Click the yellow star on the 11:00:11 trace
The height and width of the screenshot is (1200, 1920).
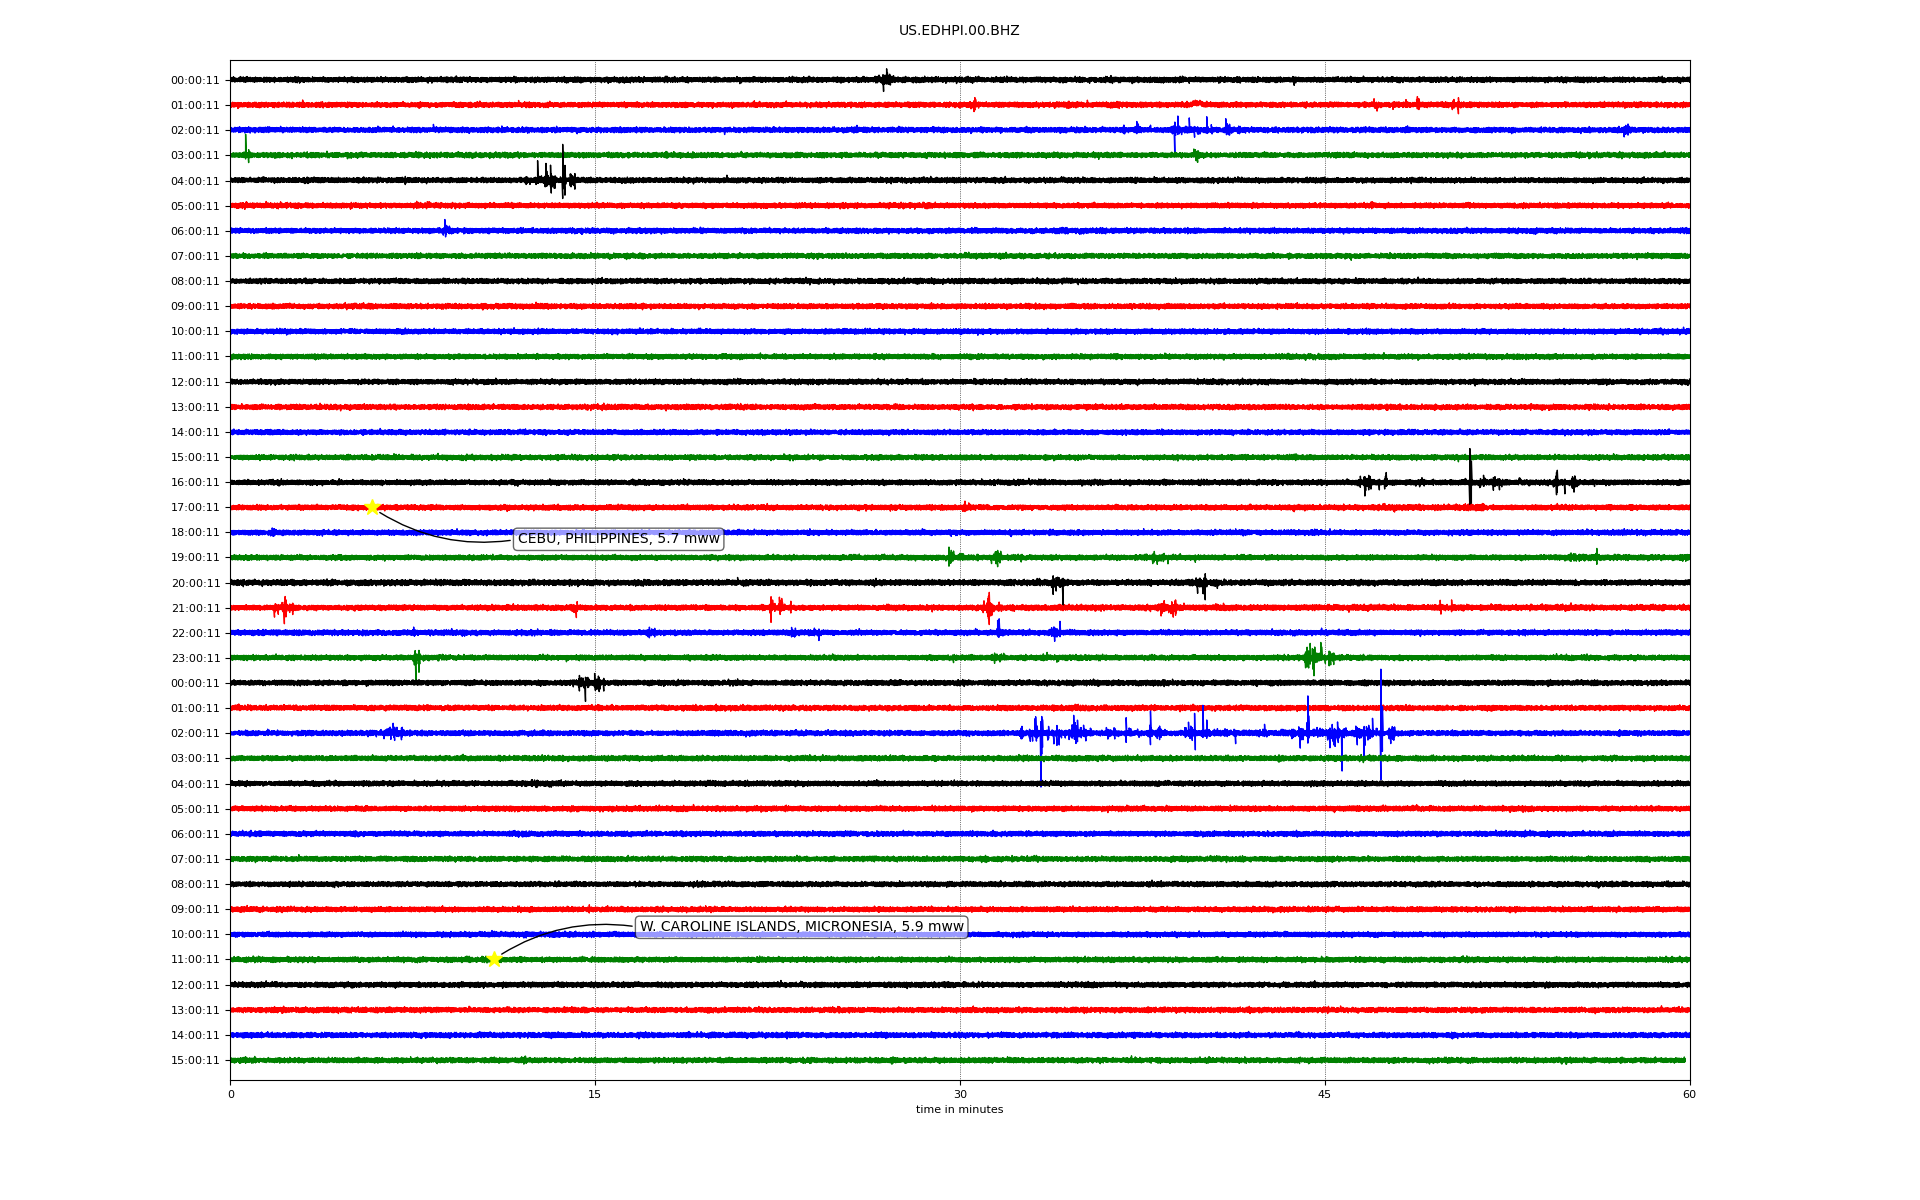pos(494,959)
